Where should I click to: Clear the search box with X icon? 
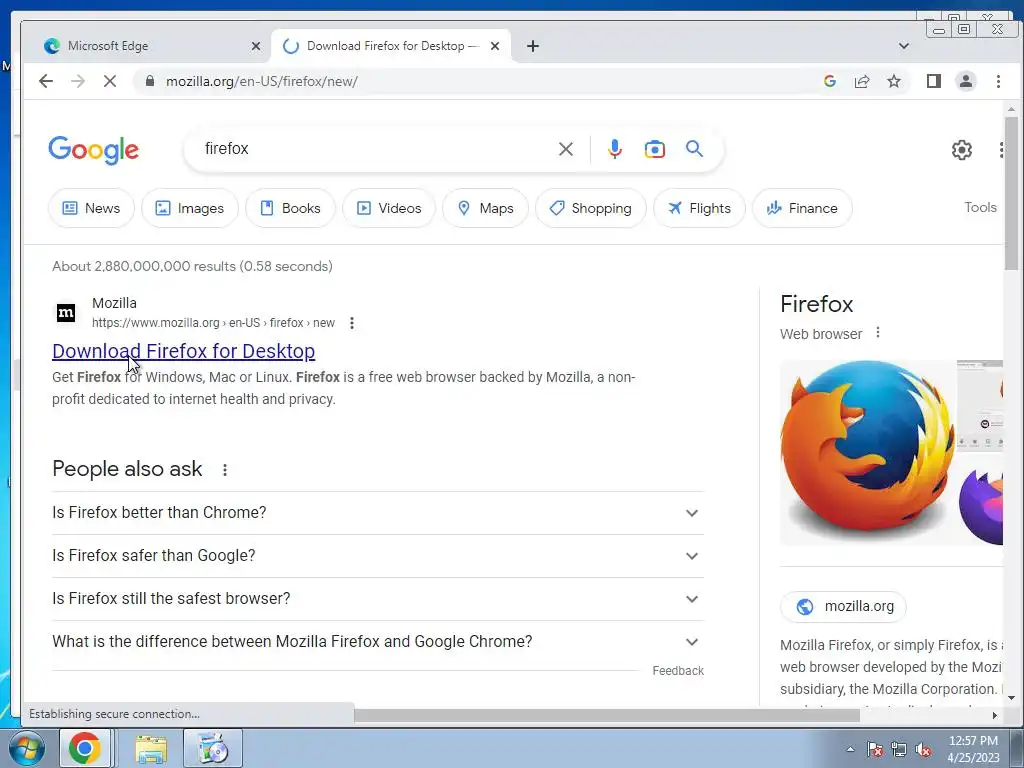pyautogui.click(x=566, y=149)
